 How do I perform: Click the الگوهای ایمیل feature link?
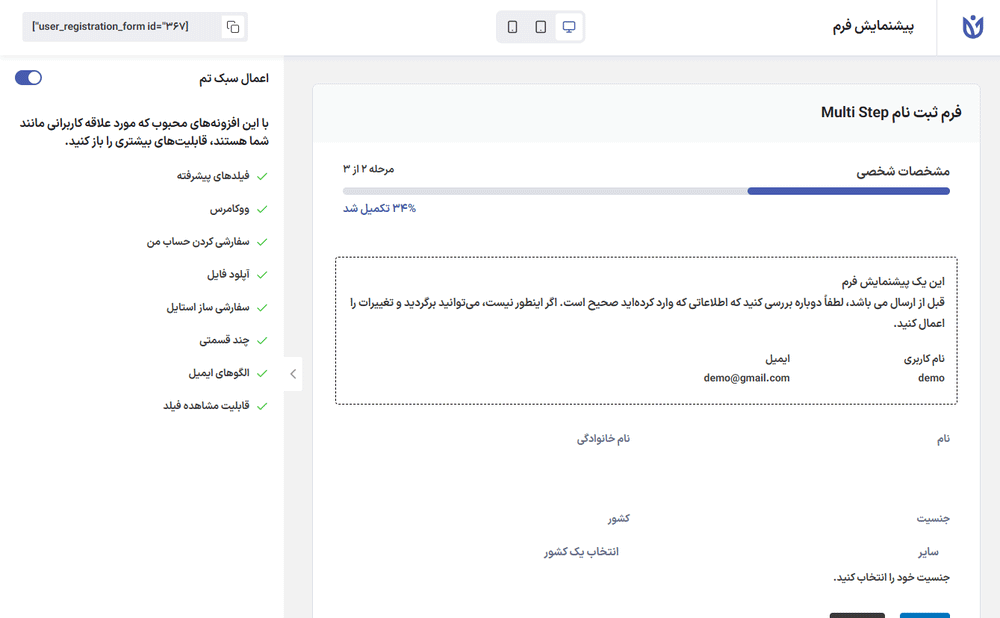(218, 373)
